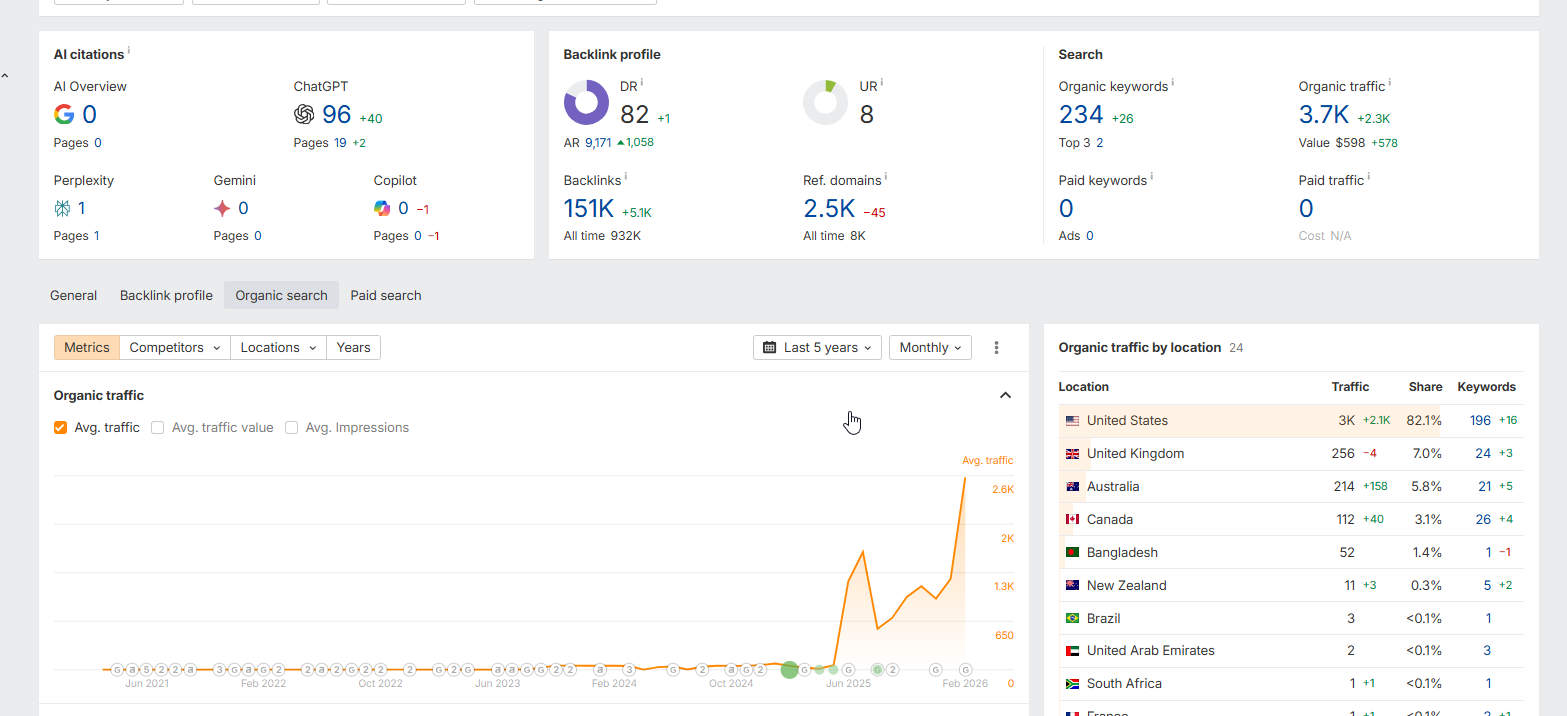Open the three-dot chart options menu
Viewport: 1567px width, 716px height.
pyautogui.click(x=996, y=348)
